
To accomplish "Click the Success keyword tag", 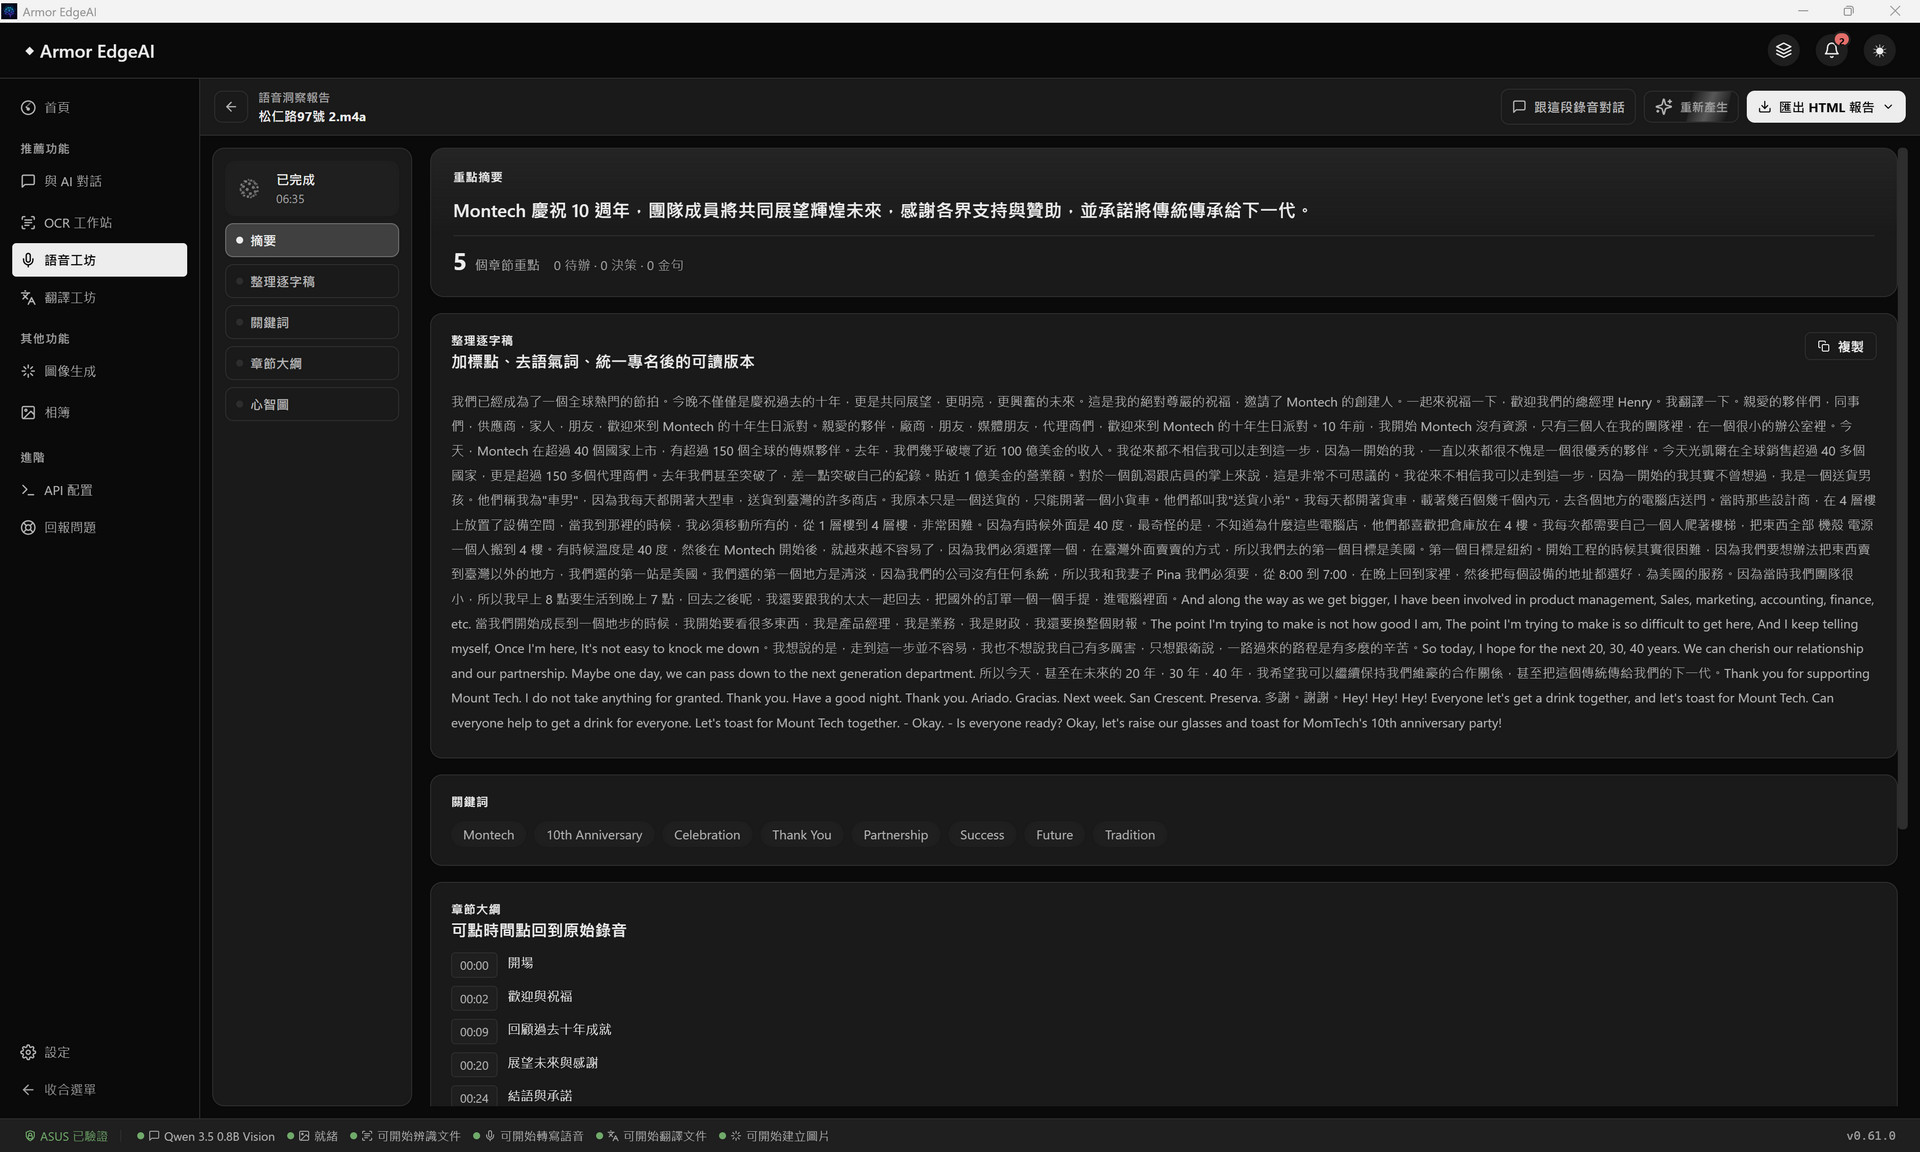I will [982, 835].
